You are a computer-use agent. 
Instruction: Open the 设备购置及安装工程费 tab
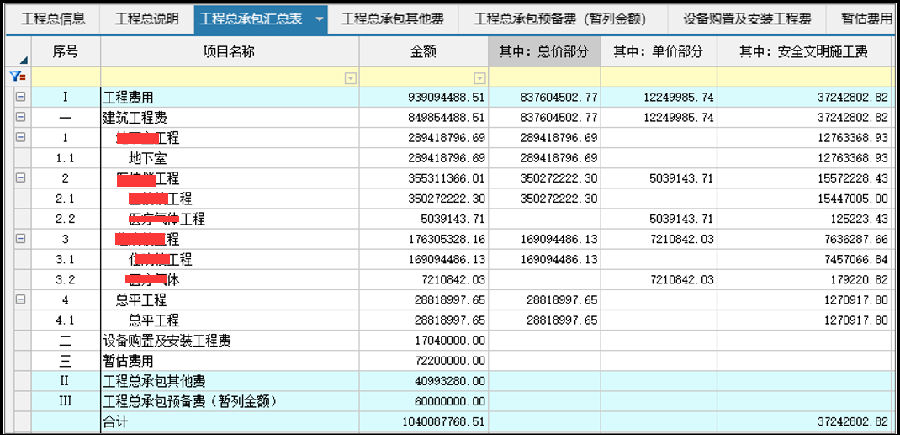(x=748, y=19)
